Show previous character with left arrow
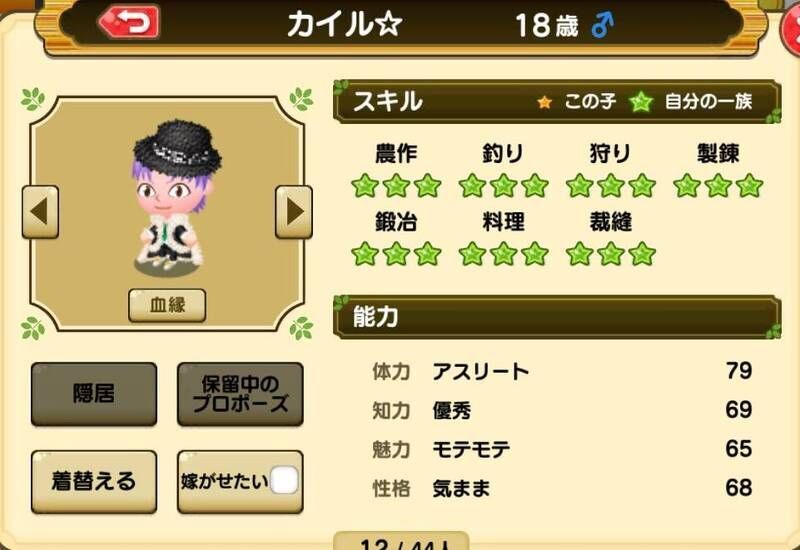This screenshot has height=550, width=800. (x=40, y=212)
